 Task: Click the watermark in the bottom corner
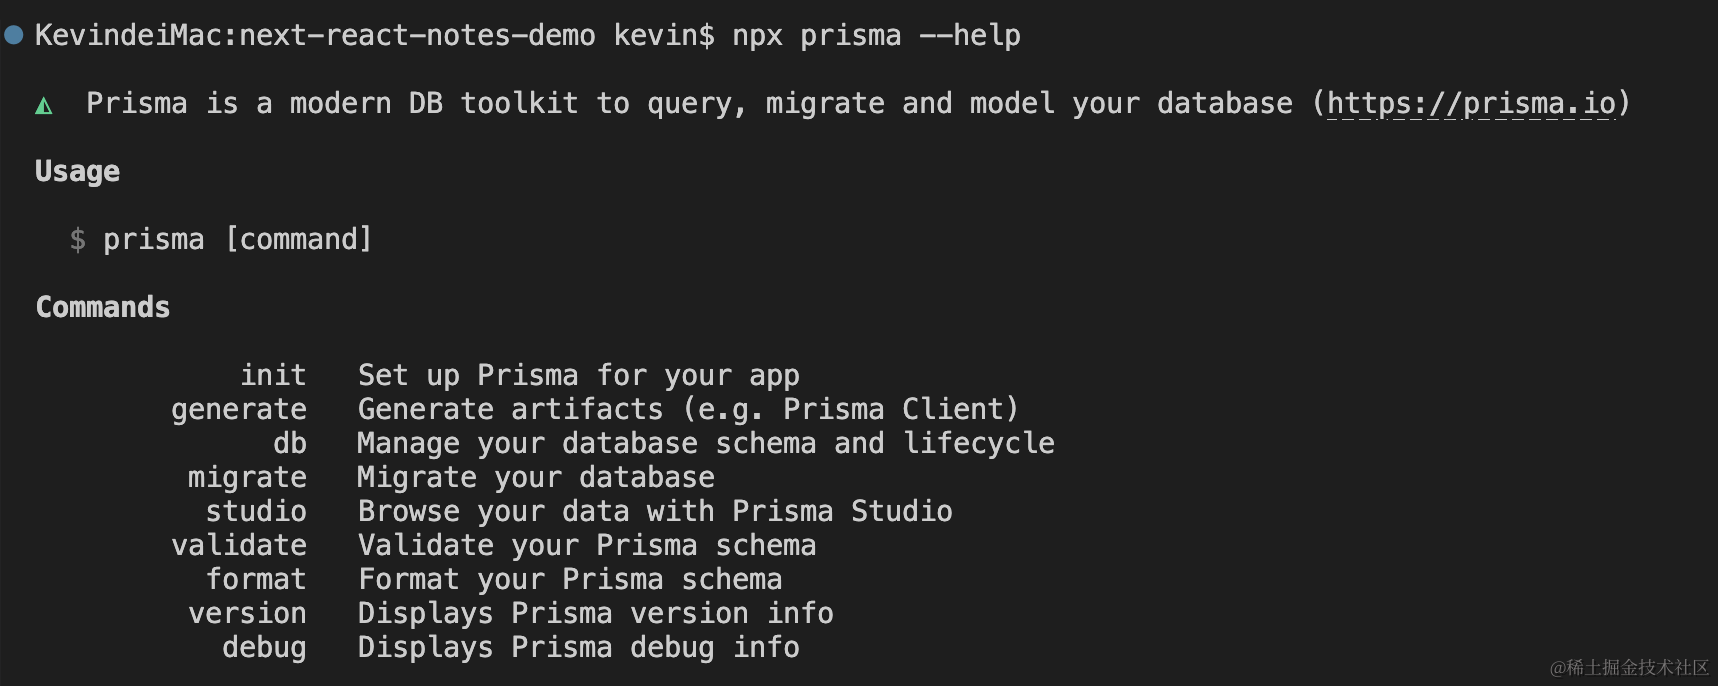[1629, 667]
